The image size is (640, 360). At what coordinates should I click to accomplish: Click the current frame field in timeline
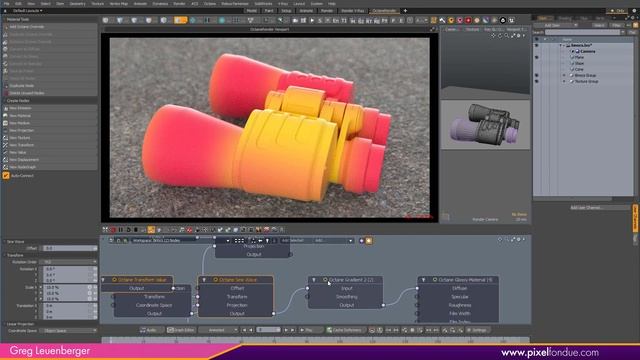[268, 330]
